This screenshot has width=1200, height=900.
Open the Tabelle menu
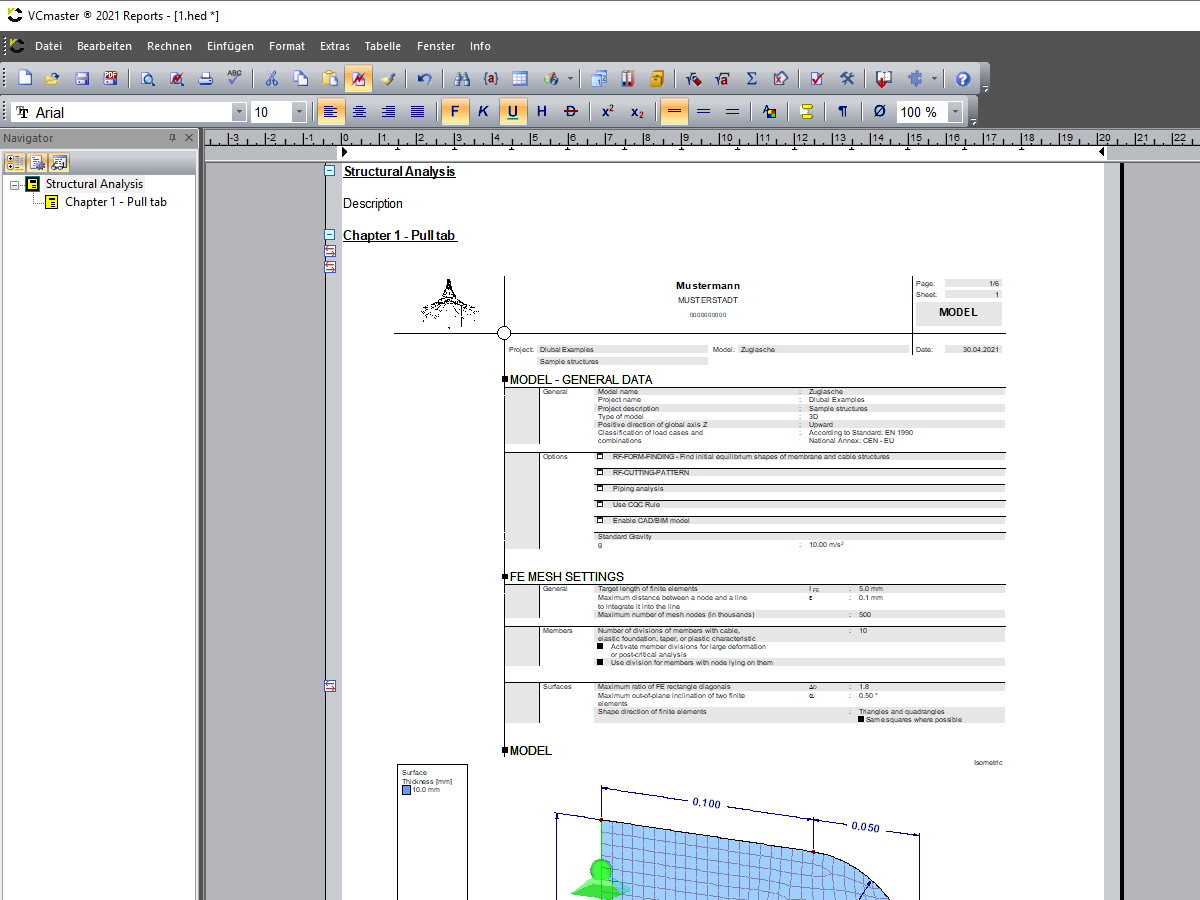[383, 46]
